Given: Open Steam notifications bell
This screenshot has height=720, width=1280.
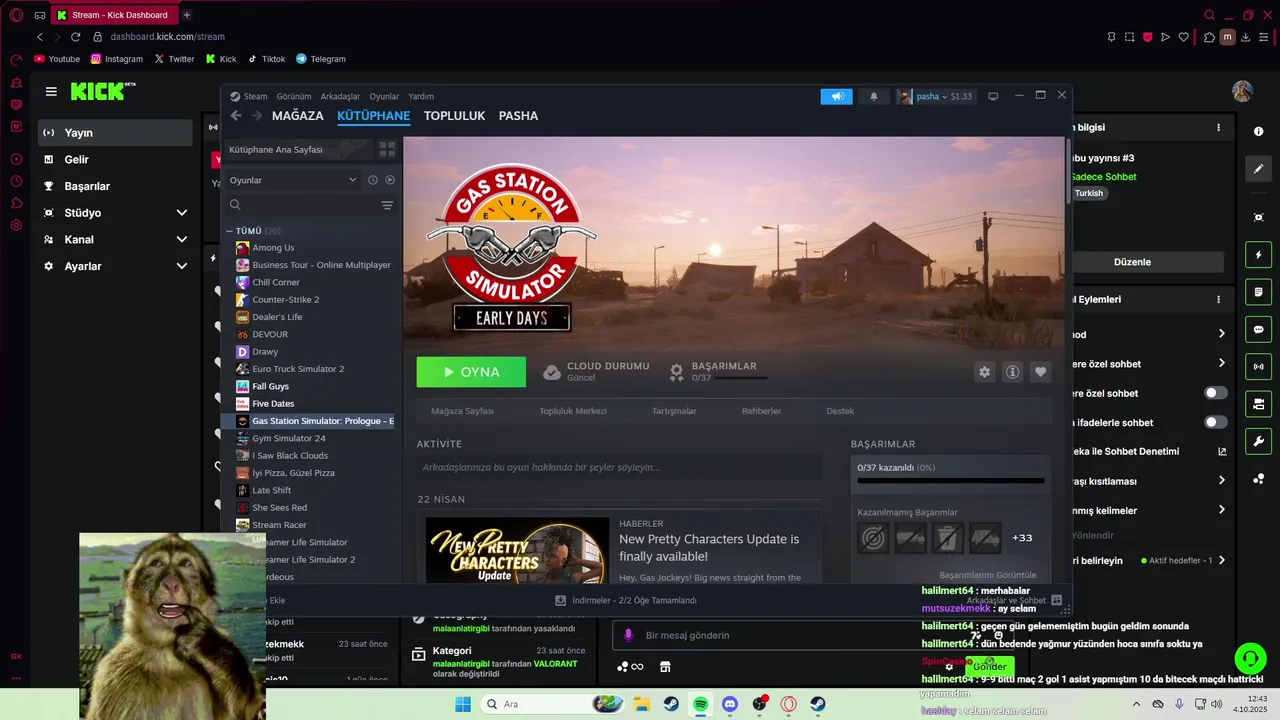Looking at the screenshot, I should coord(873,96).
